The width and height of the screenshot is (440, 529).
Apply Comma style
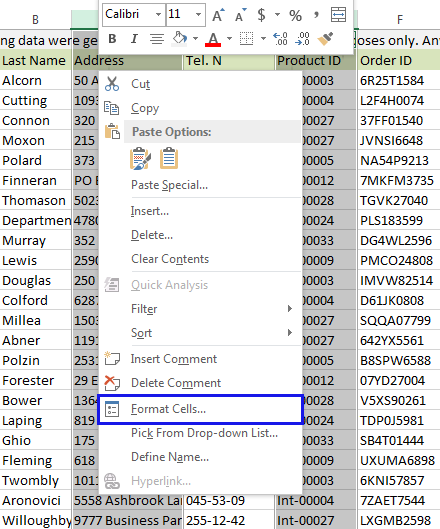pos(316,15)
